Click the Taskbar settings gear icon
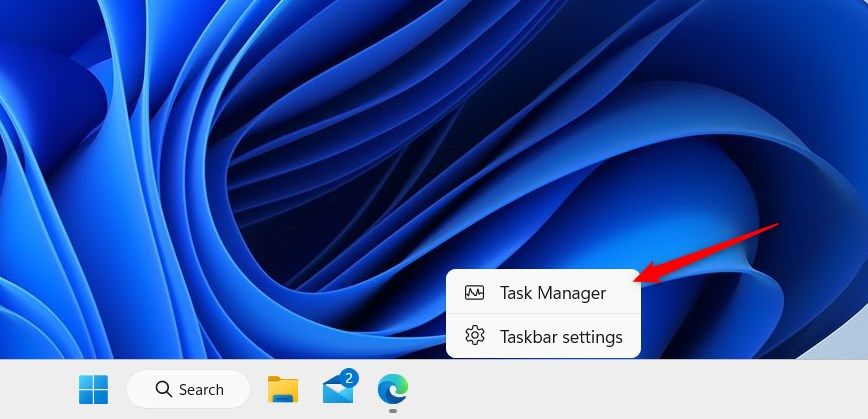868x419 pixels. (474, 335)
